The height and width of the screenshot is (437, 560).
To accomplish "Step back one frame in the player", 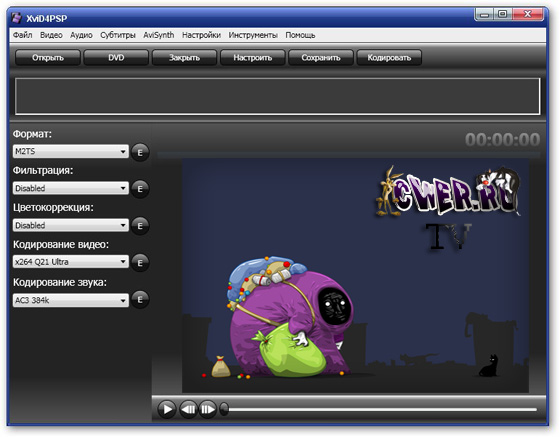I will [188, 409].
